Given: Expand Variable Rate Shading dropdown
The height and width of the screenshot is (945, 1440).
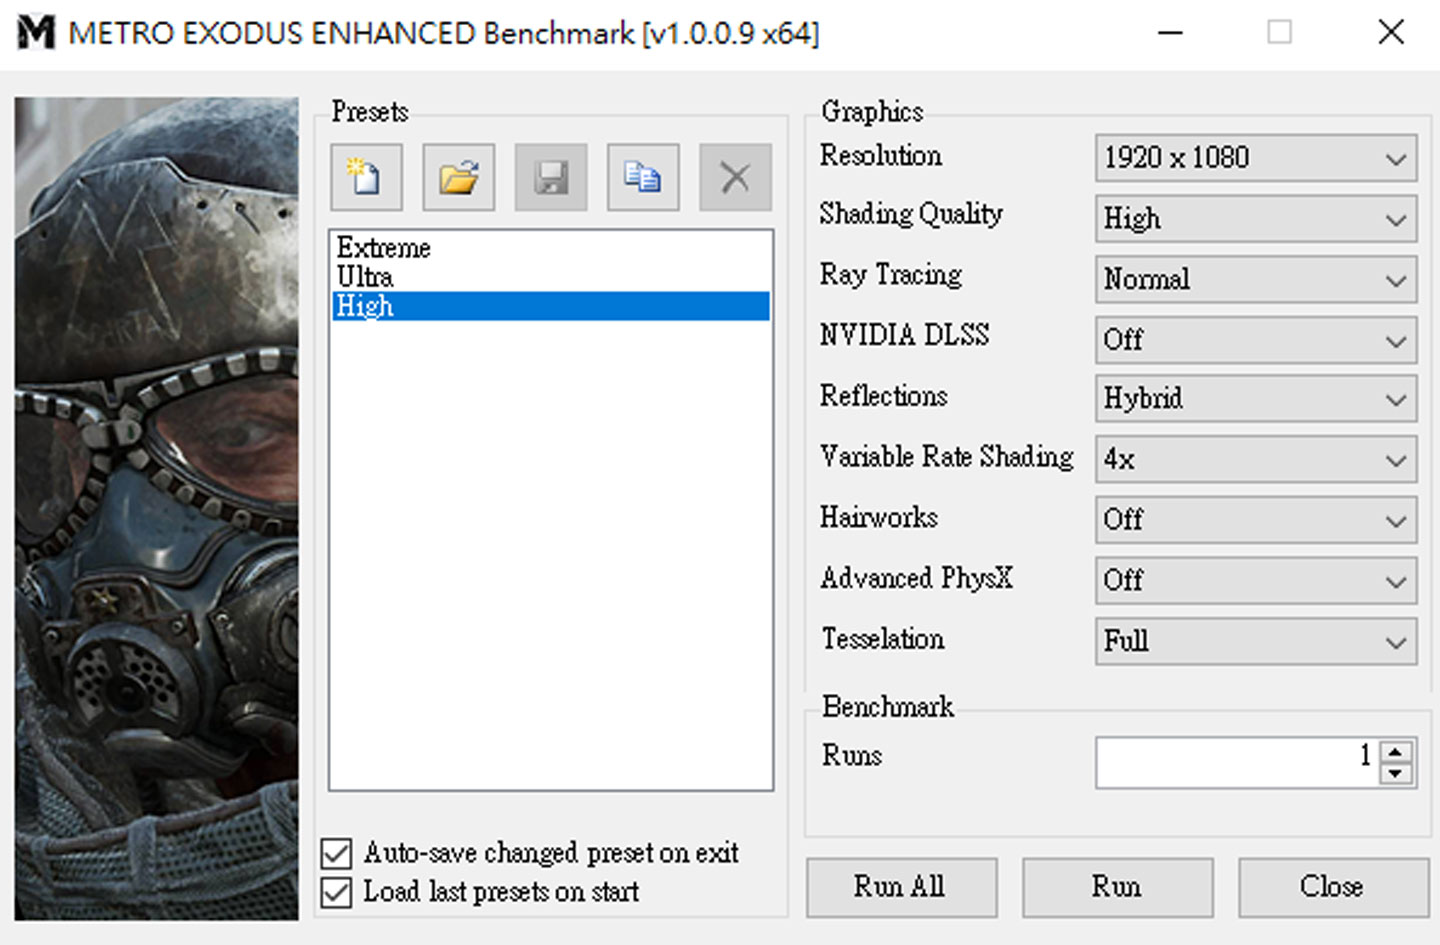Looking at the screenshot, I should pos(1255,460).
